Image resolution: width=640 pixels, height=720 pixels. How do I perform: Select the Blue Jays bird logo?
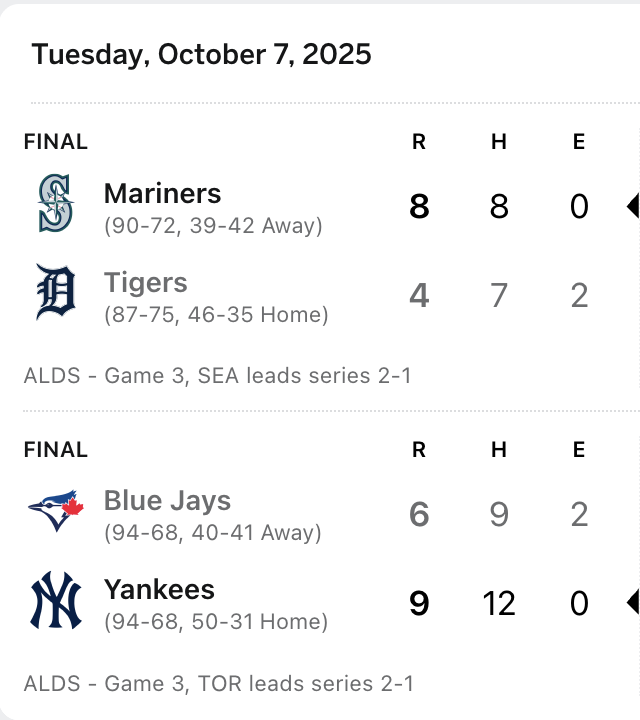56,511
